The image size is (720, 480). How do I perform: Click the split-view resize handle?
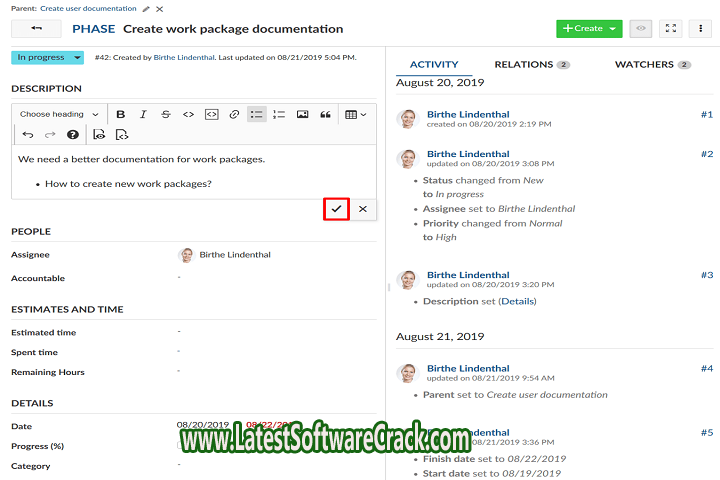[389, 287]
